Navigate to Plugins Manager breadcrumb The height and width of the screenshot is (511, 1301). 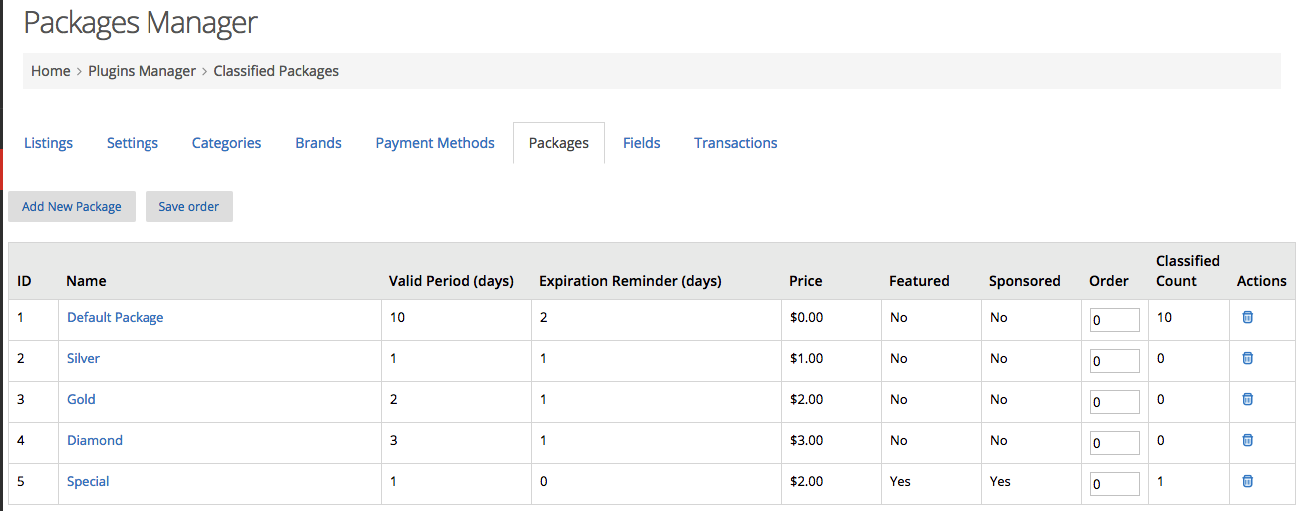click(x=142, y=71)
